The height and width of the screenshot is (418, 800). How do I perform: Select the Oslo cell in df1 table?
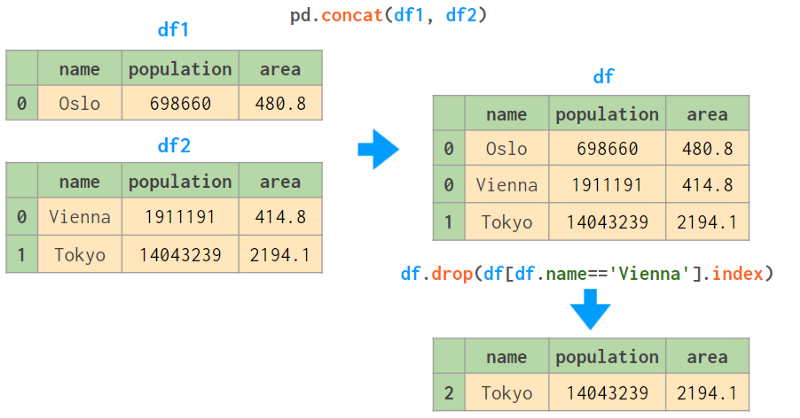[80, 102]
